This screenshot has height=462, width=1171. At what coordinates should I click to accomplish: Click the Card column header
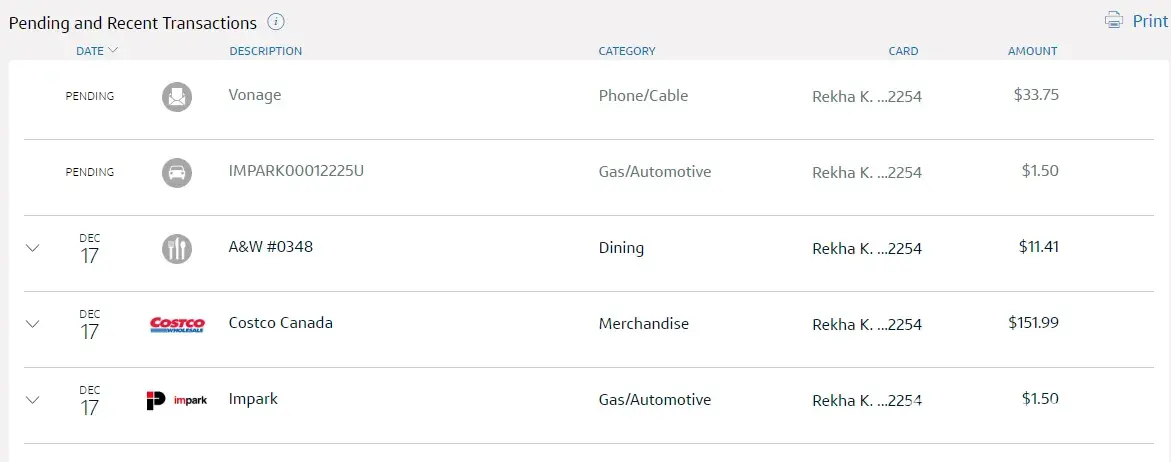pos(903,51)
